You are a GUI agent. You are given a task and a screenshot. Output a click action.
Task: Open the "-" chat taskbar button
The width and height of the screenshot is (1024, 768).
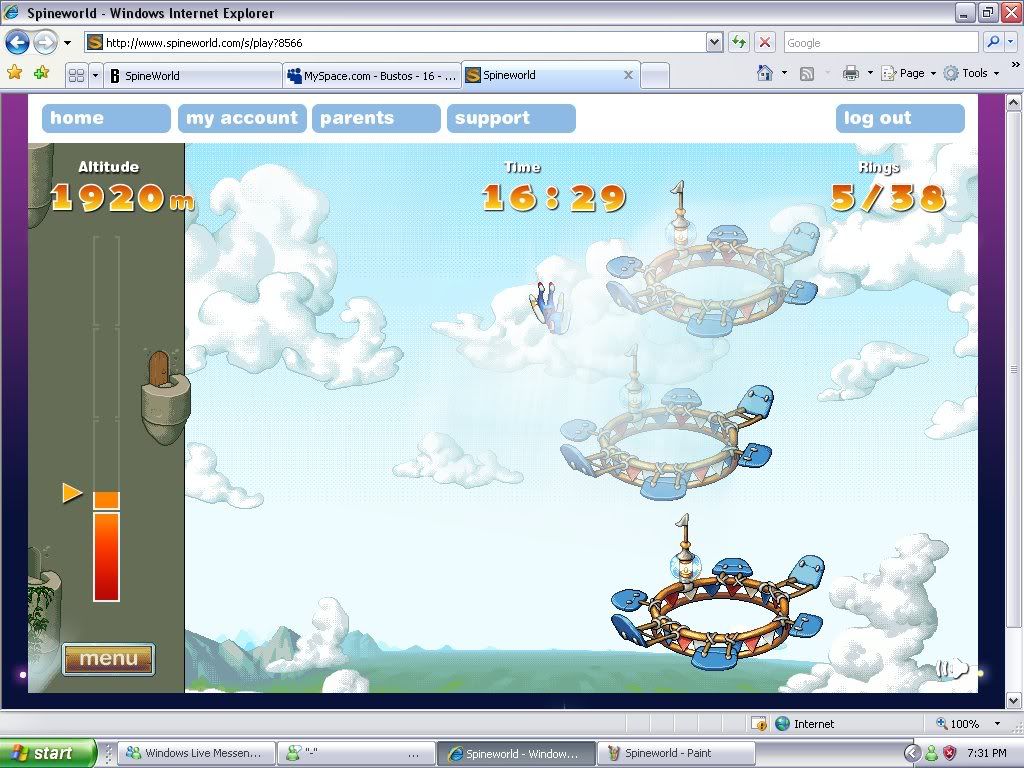355,753
